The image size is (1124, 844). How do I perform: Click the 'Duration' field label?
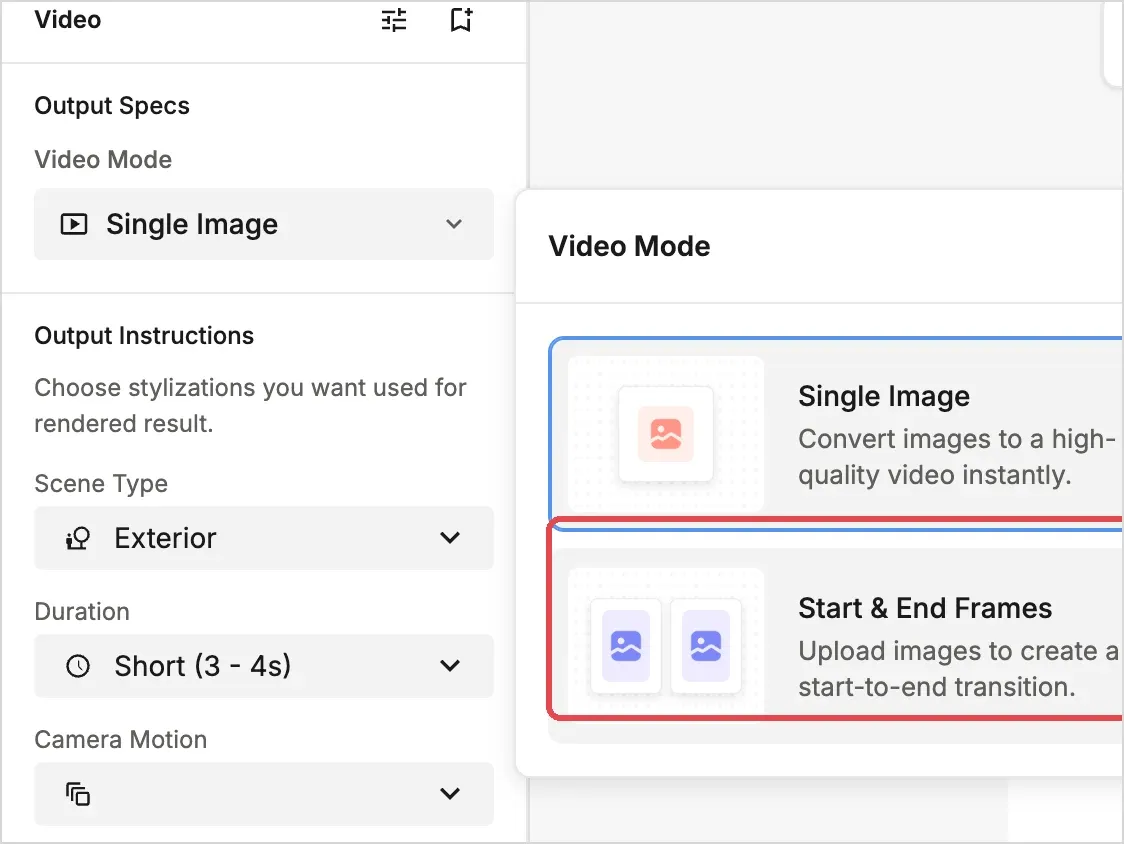[x=82, y=612]
